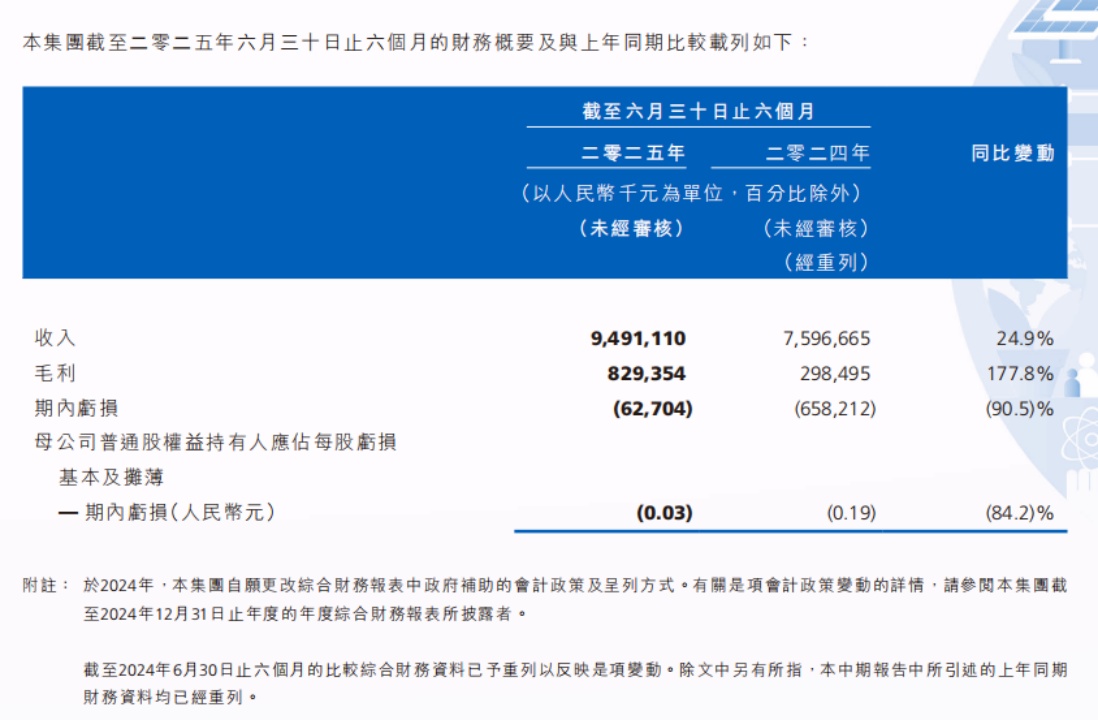
Task: Click the footnote line starting 至2024年12月31日
Action: pos(305,614)
